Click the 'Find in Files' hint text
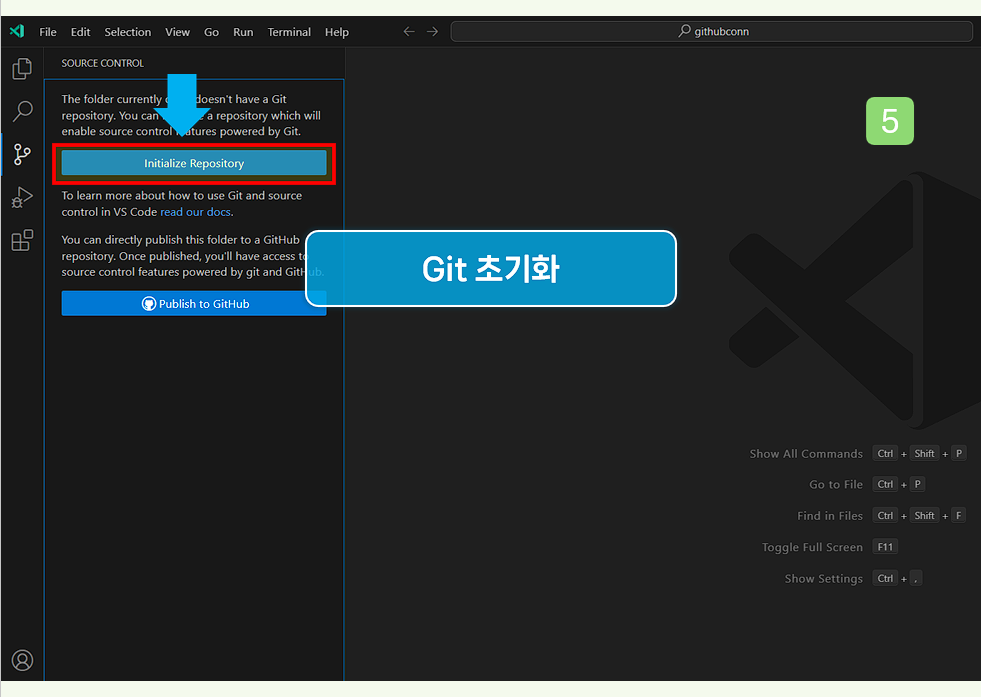 pos(830,516)
